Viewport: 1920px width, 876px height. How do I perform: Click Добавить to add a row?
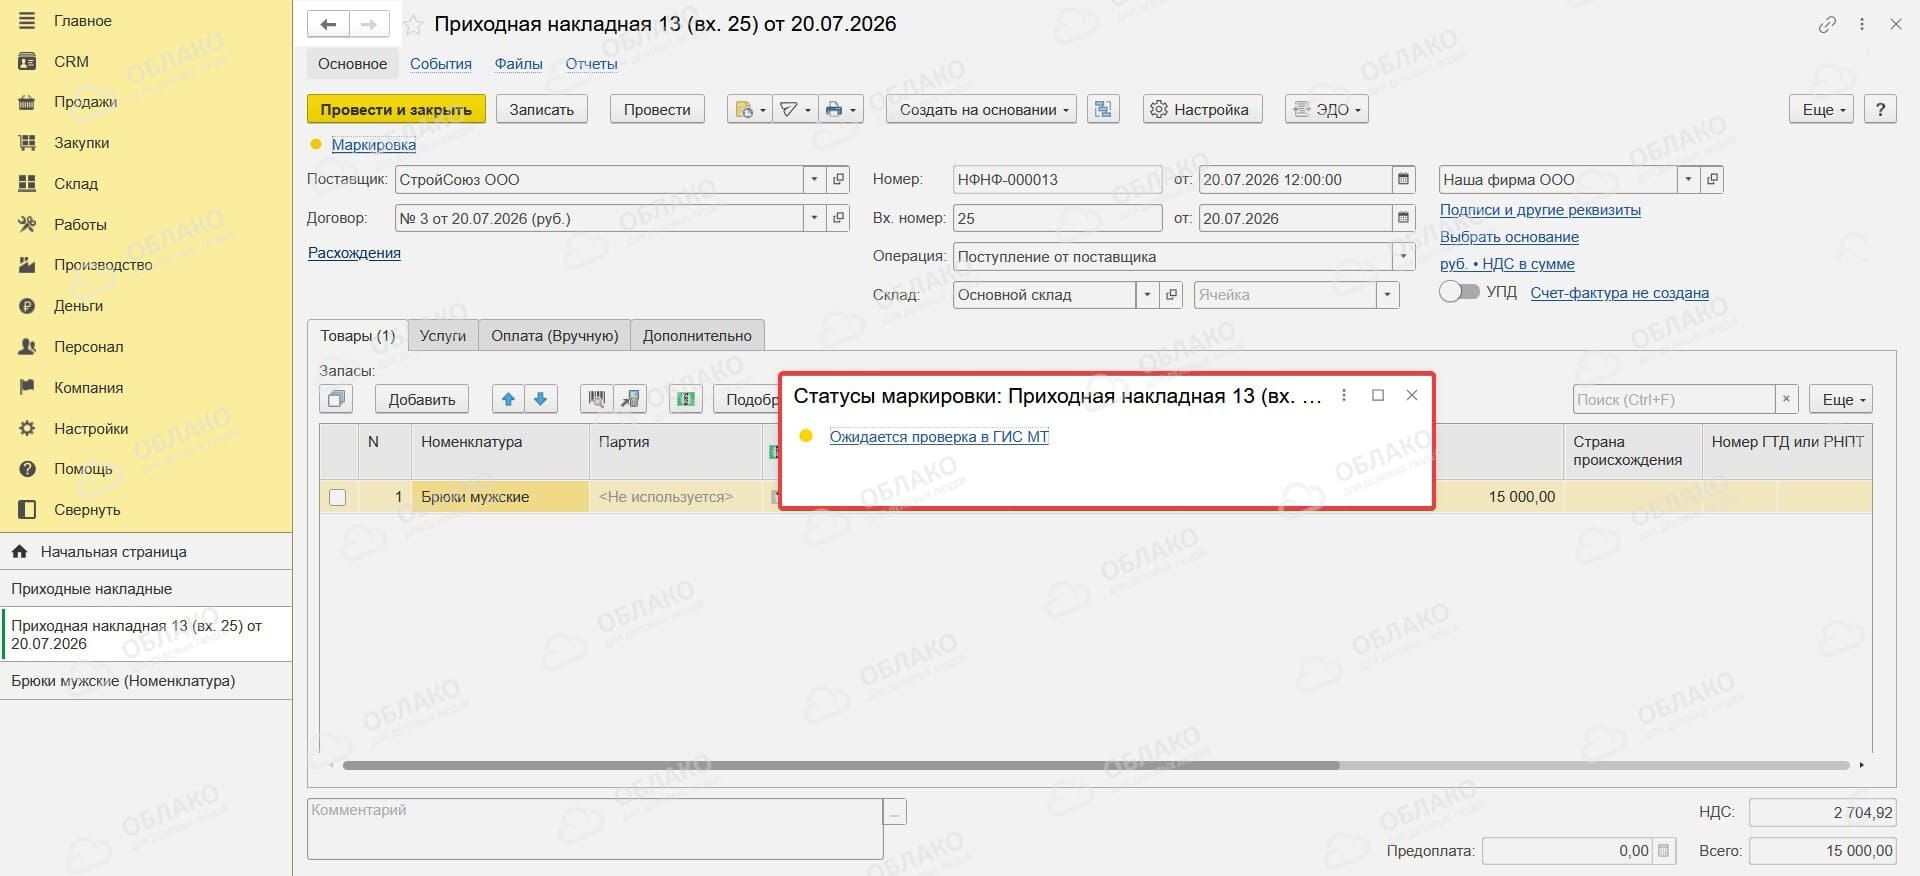pos(422,399)
